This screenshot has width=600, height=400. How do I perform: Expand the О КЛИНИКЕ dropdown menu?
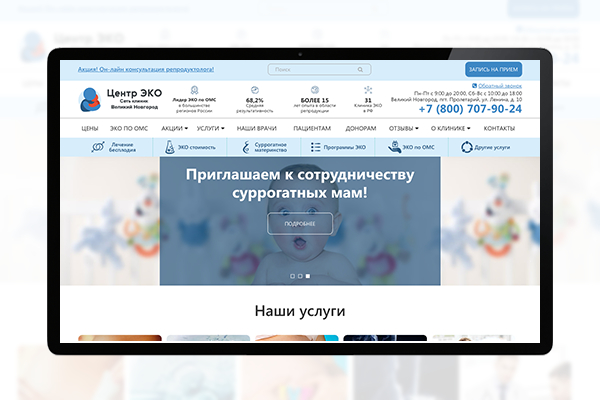450,128
